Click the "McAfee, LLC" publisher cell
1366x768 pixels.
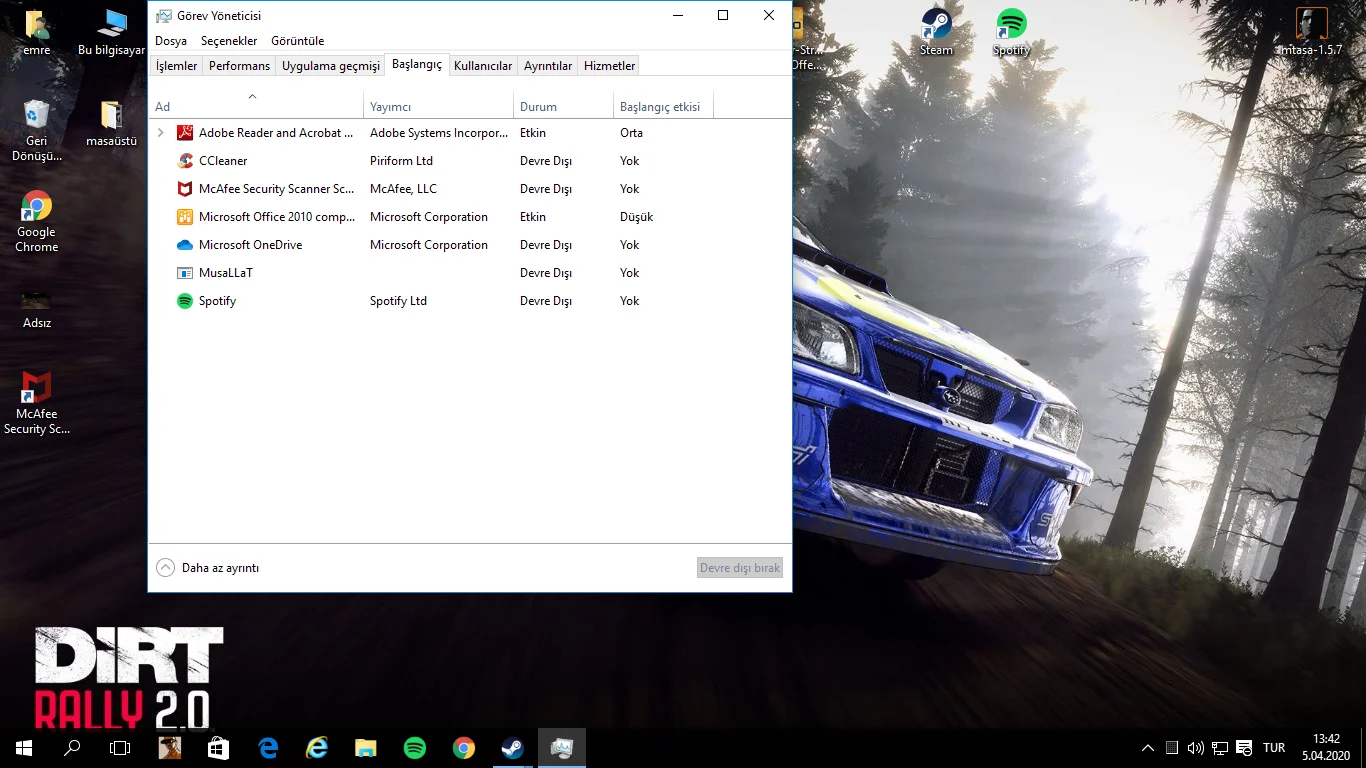(x=403, y=189)
